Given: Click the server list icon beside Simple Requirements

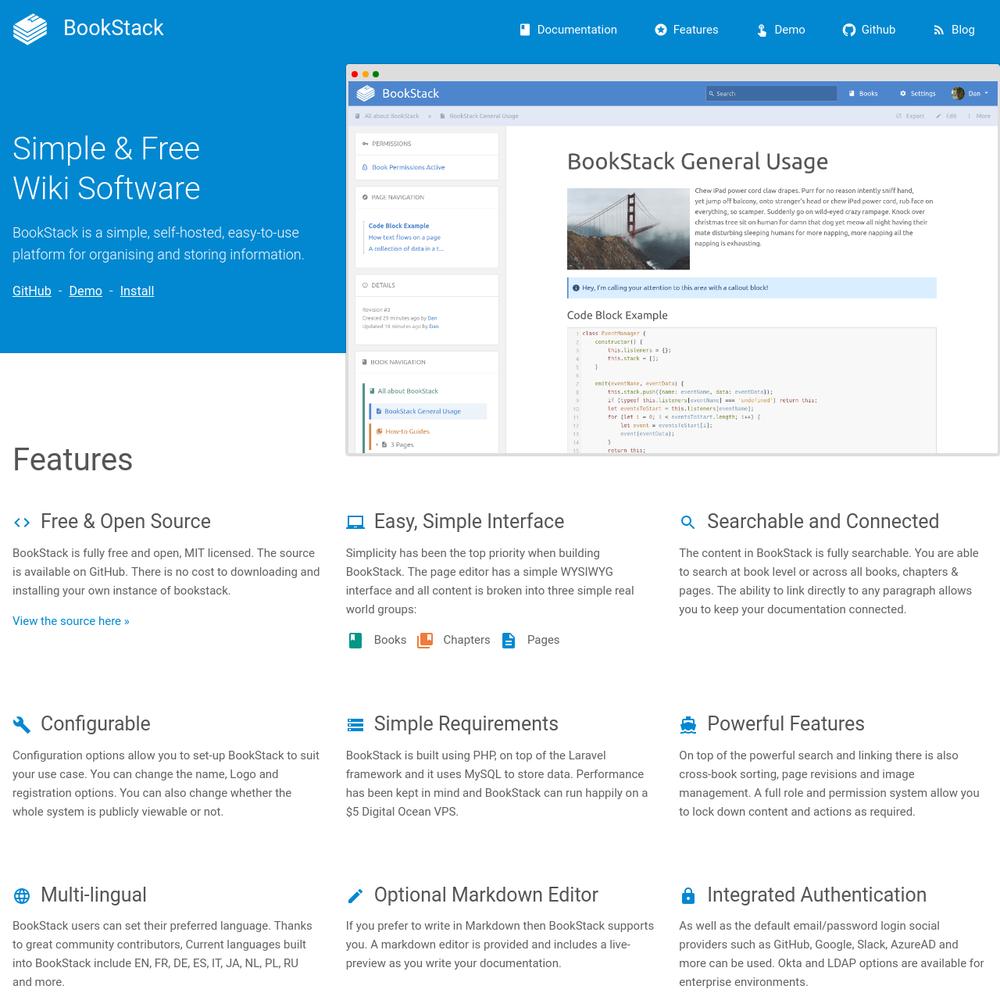Looking at the screenshot, I should click(355, 724).
